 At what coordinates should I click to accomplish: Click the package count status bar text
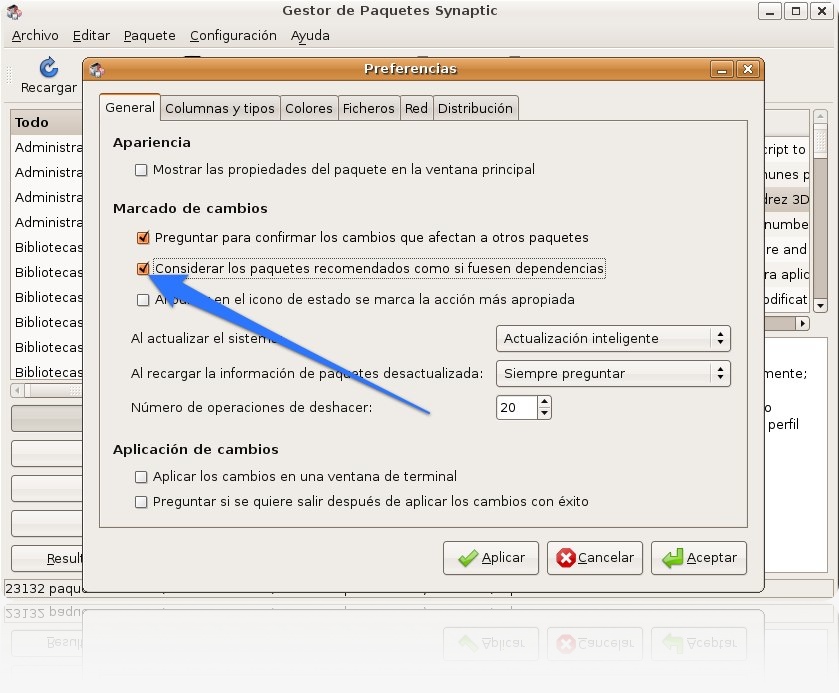pyautogui.click(x=45, y=589)
